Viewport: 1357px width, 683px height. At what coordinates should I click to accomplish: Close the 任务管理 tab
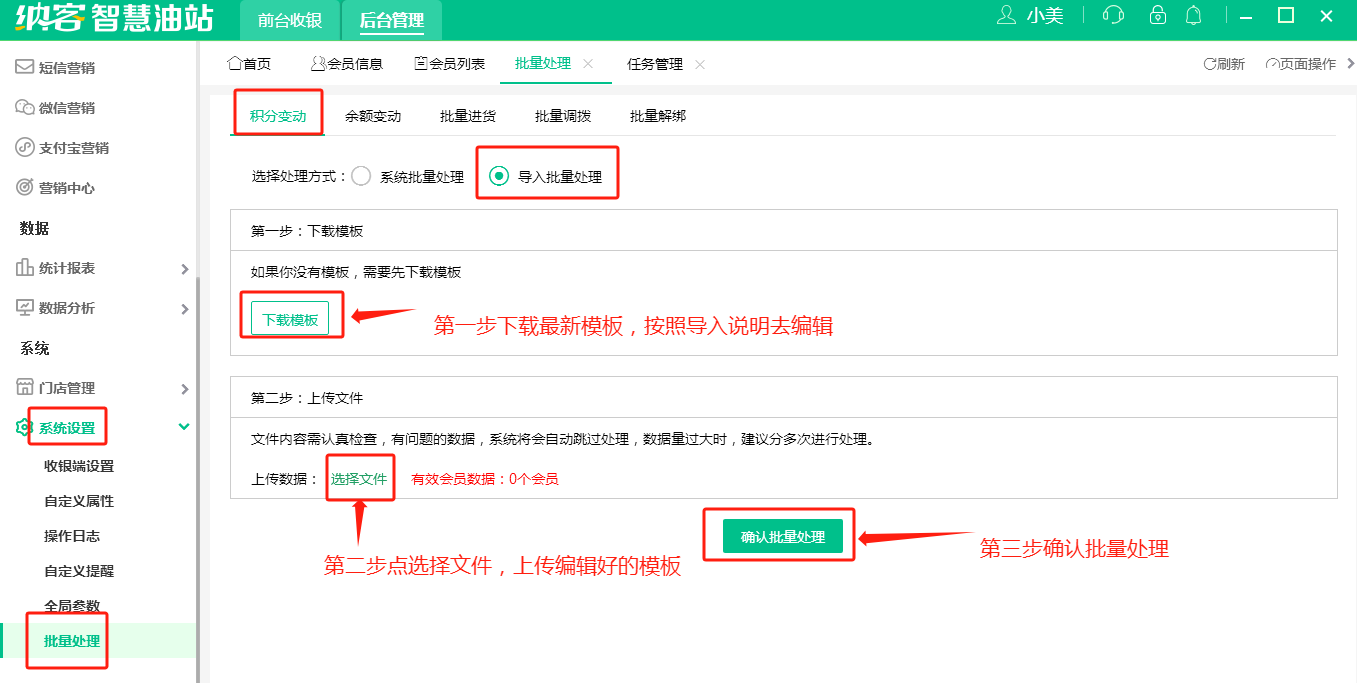tap(700, 64)
